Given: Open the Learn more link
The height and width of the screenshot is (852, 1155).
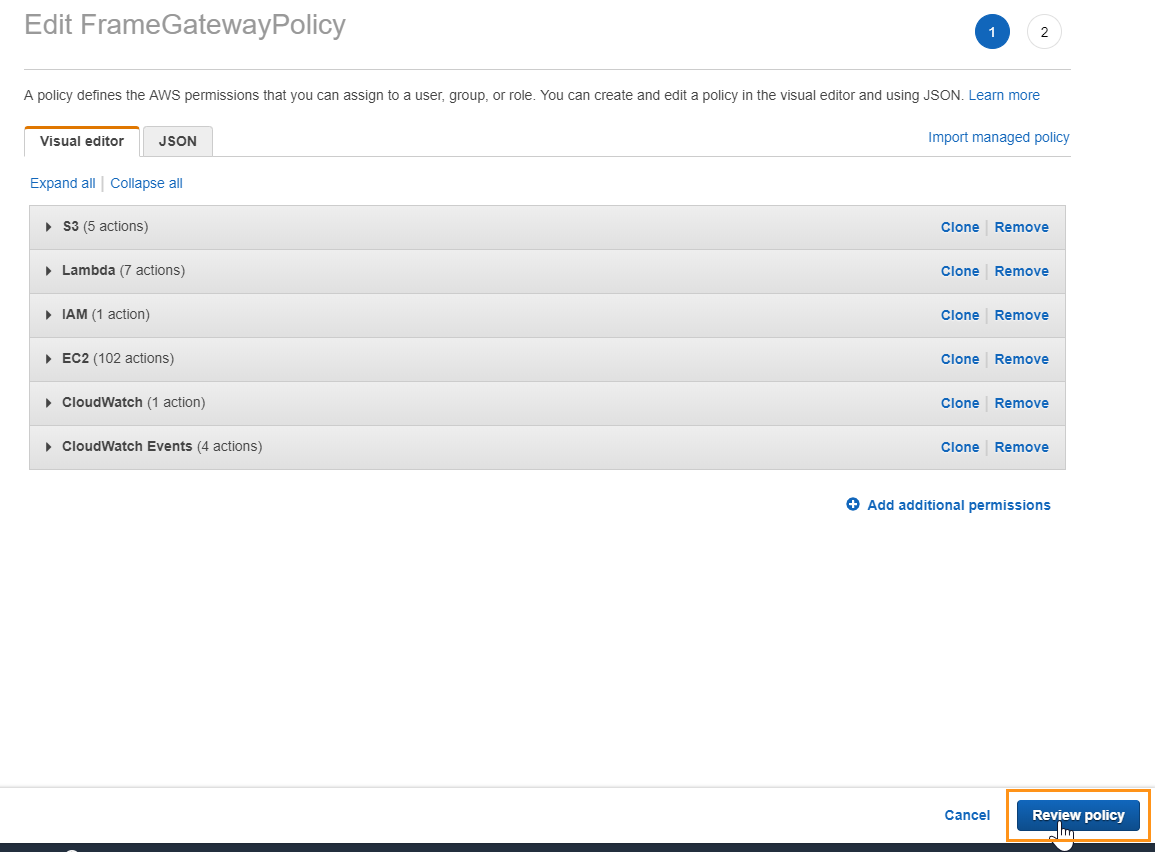Looking at the screenshot, I should coord(1003,95).
